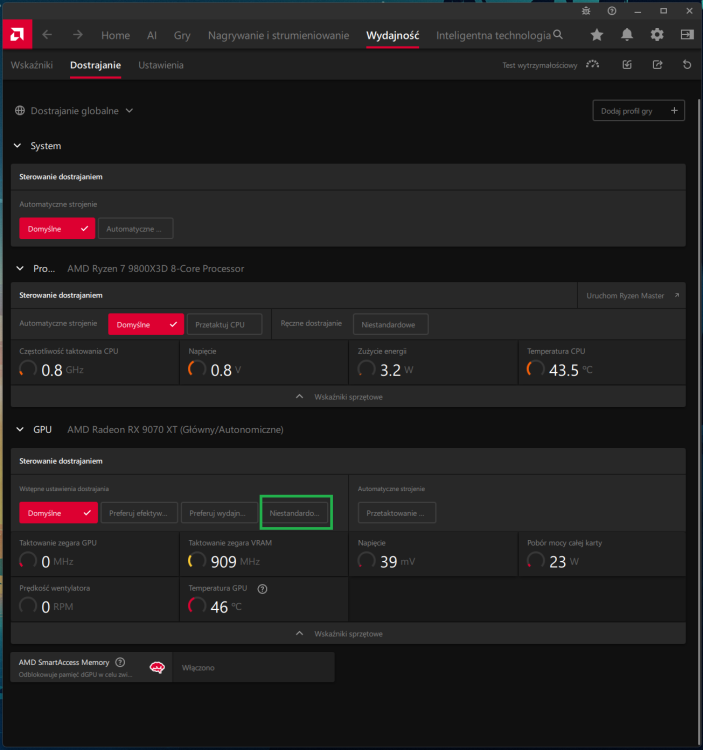The image size is (703, 750).
Task: Open the search magnifier icon
Action: 558,35
